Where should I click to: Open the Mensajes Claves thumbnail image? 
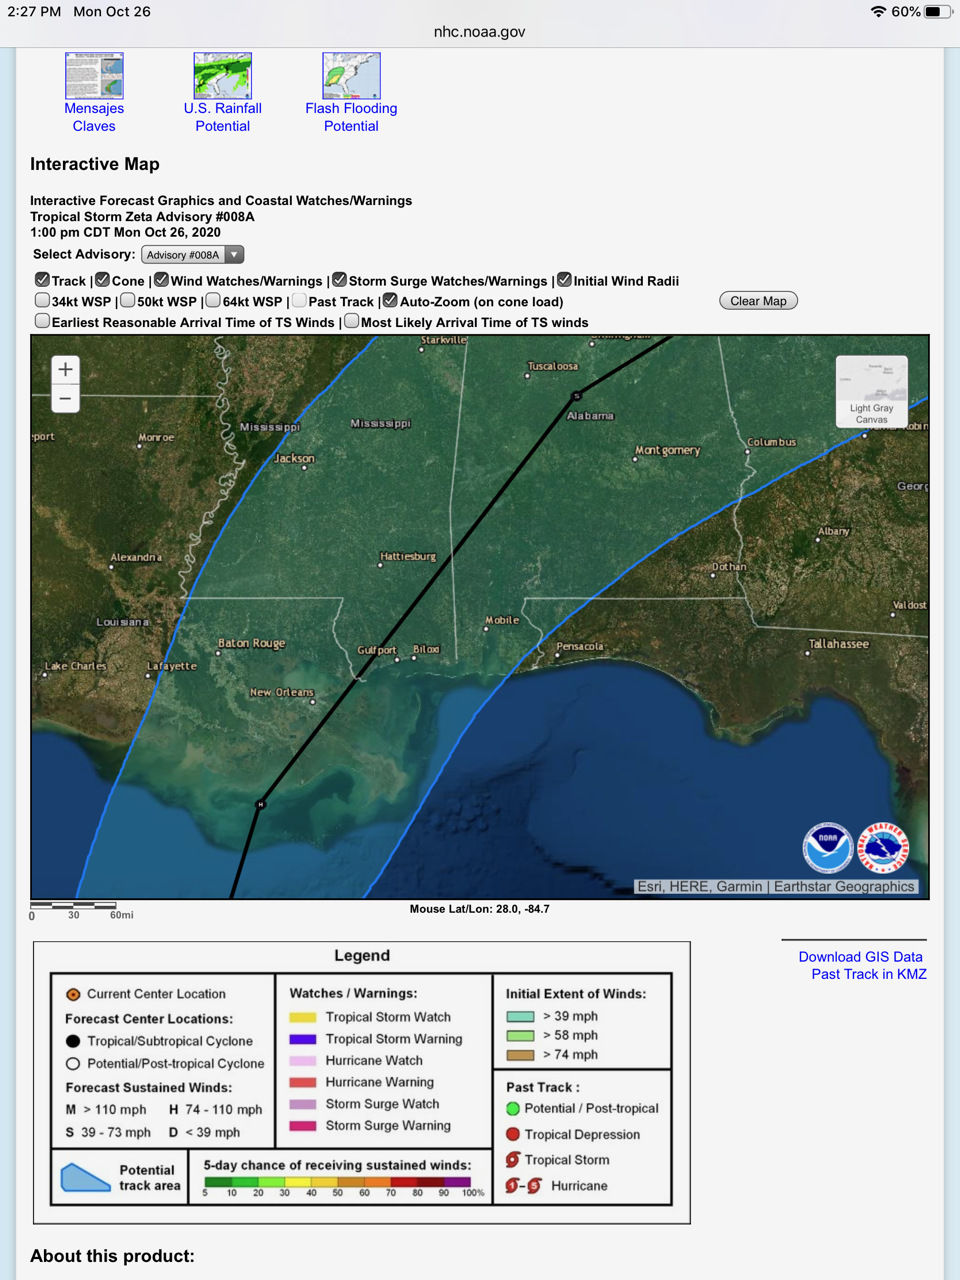point(94,76)
